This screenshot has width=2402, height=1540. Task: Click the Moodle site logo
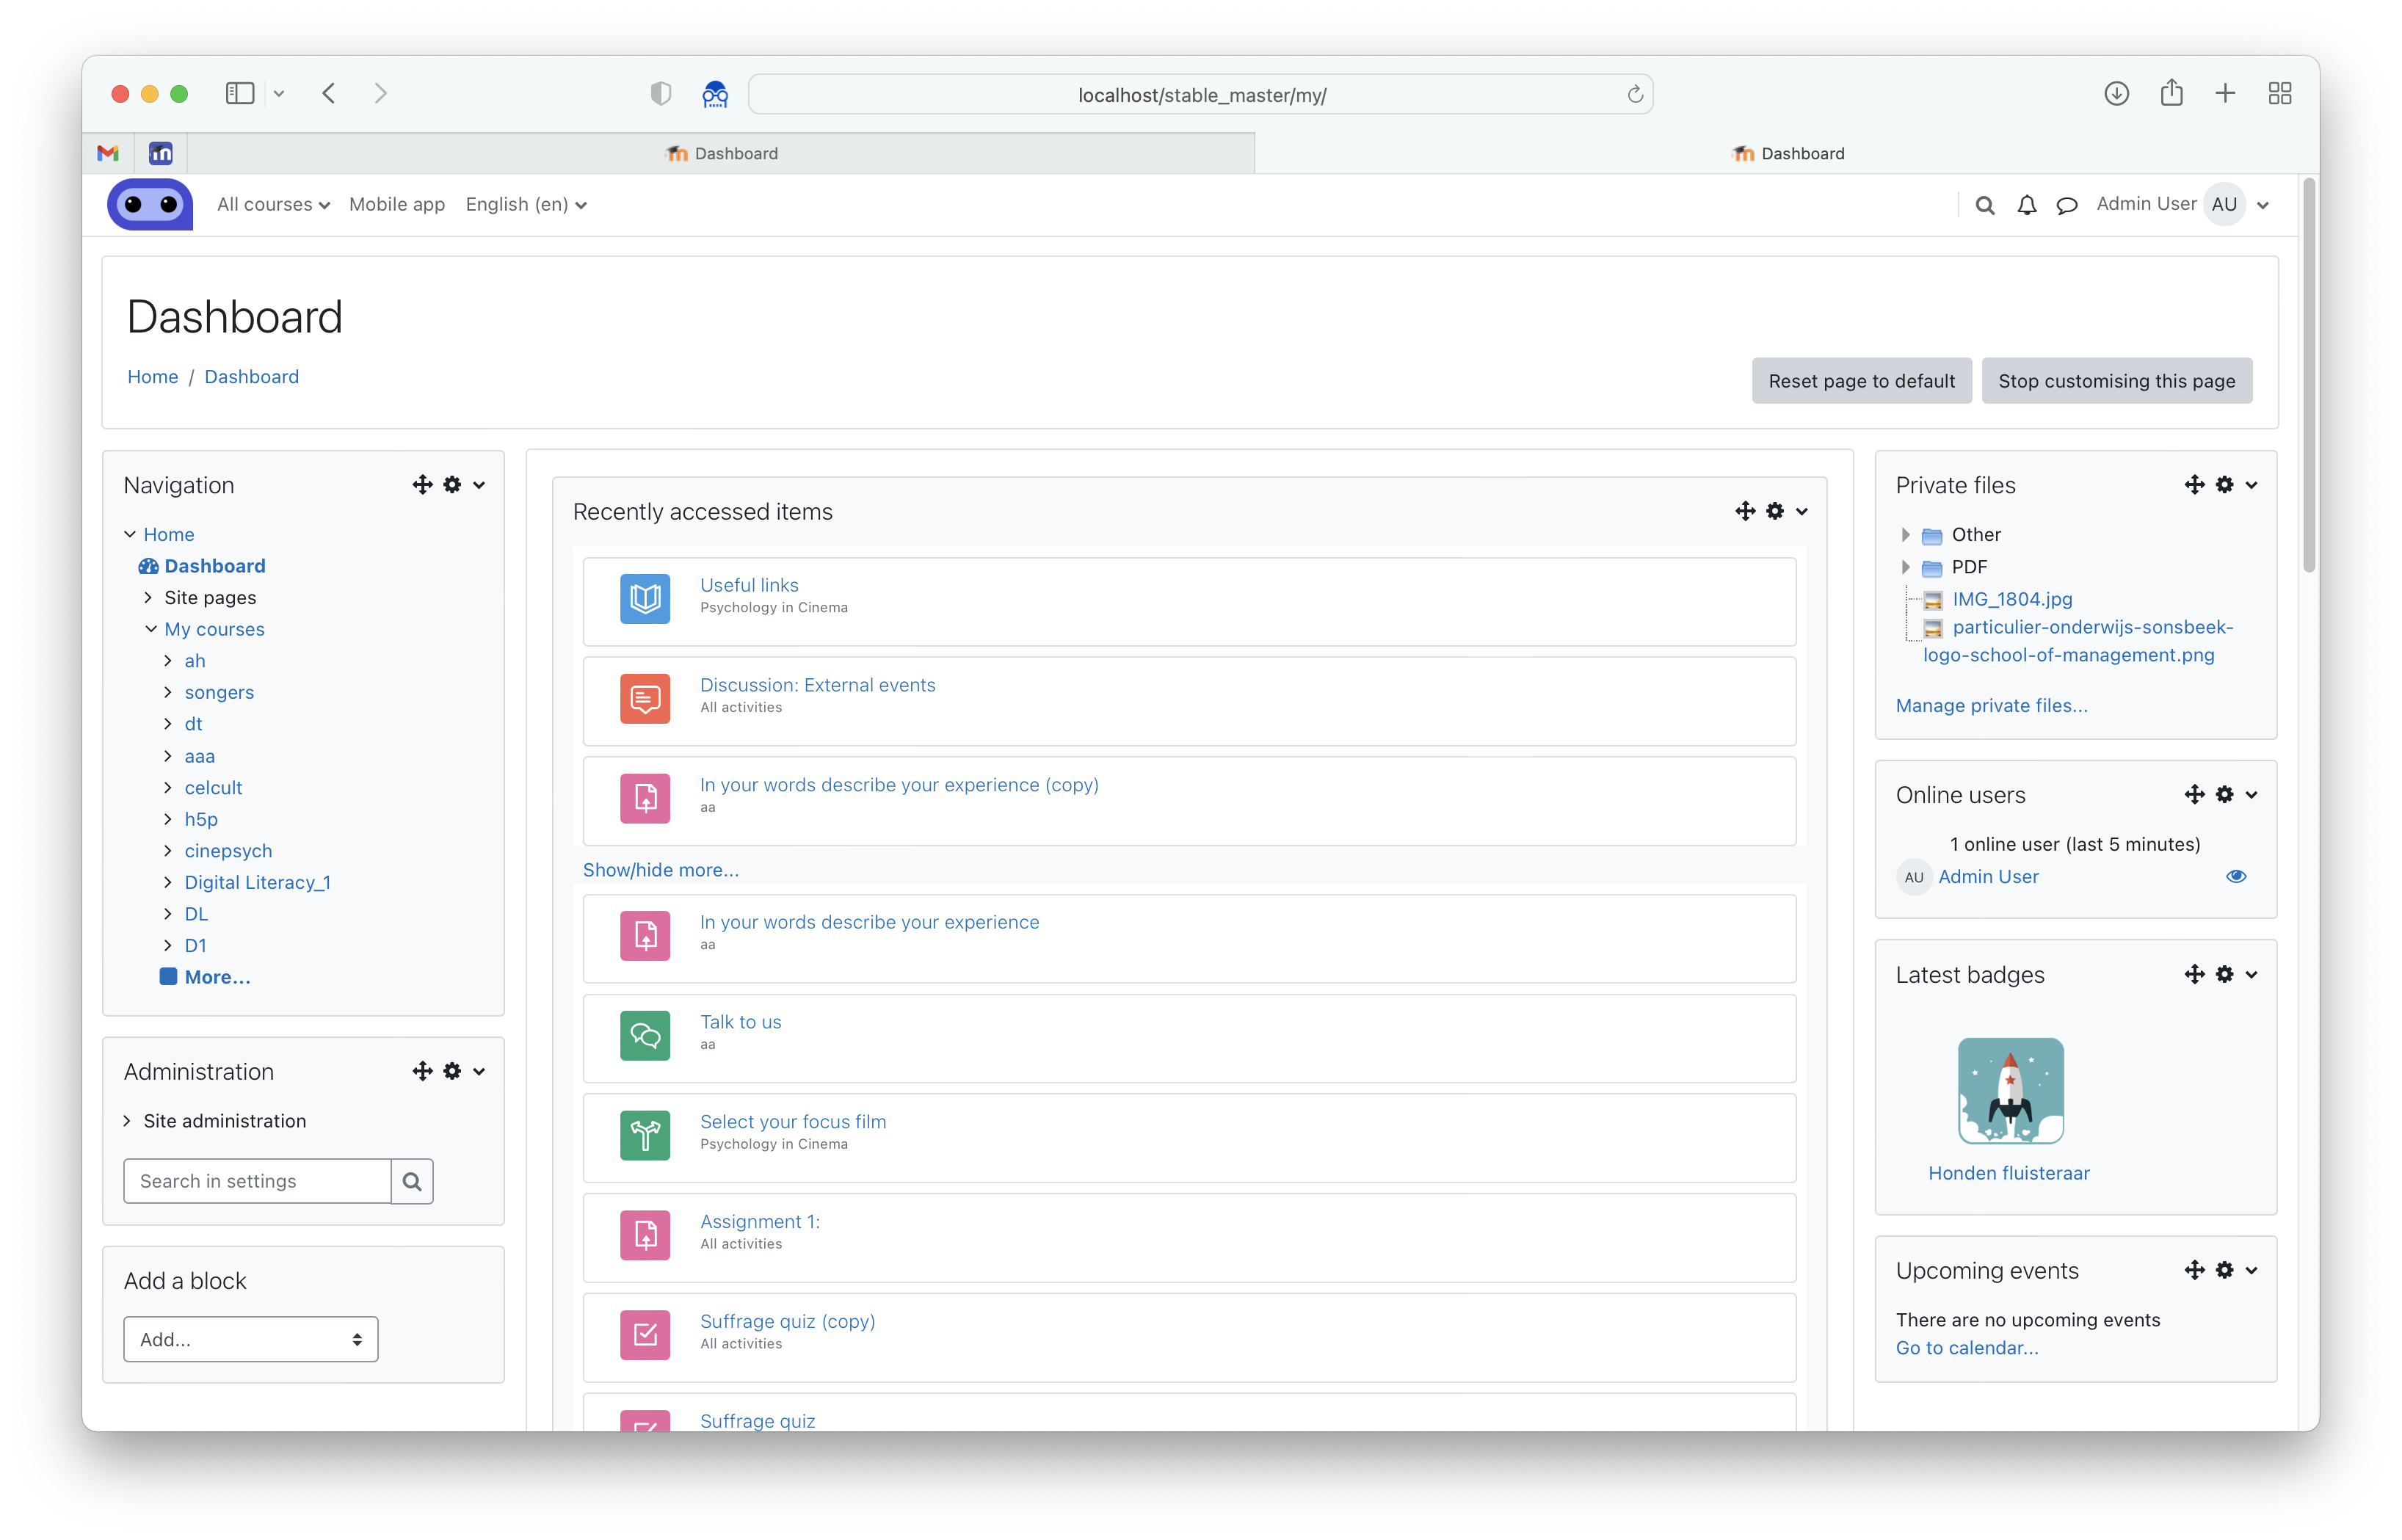[x=150, y=205]
